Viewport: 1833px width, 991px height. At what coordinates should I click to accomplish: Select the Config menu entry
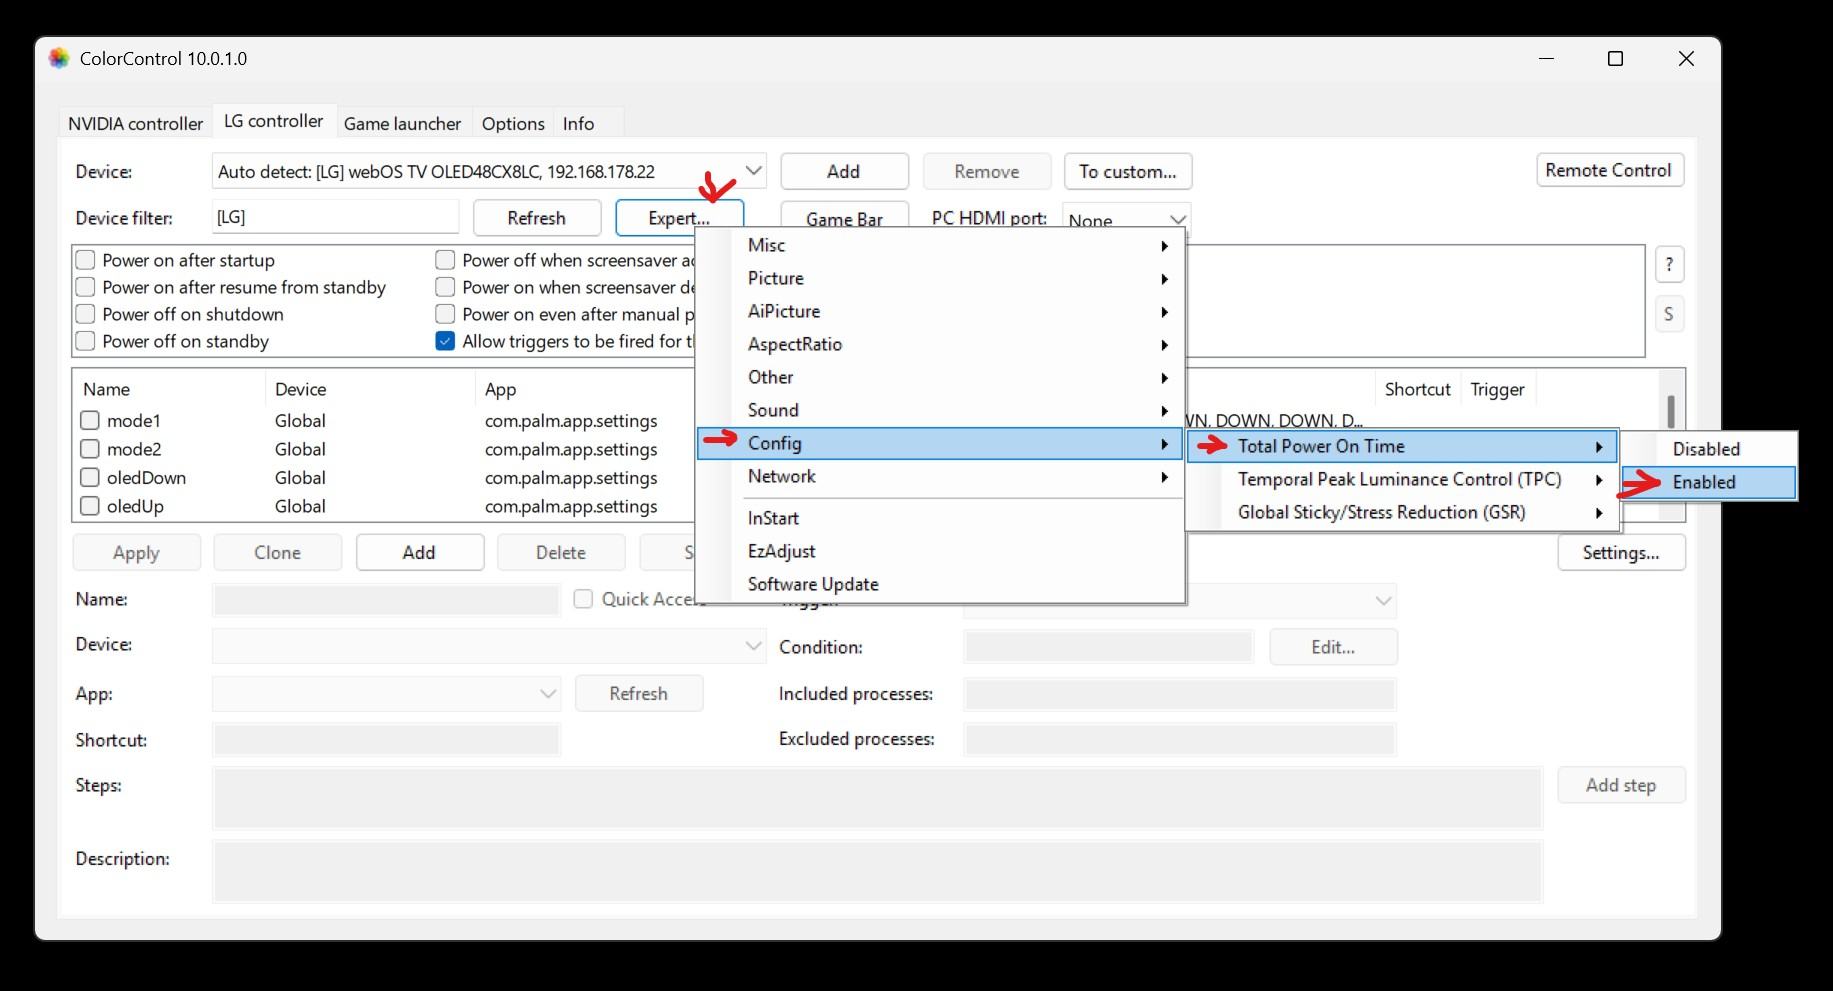coord(941,443)
